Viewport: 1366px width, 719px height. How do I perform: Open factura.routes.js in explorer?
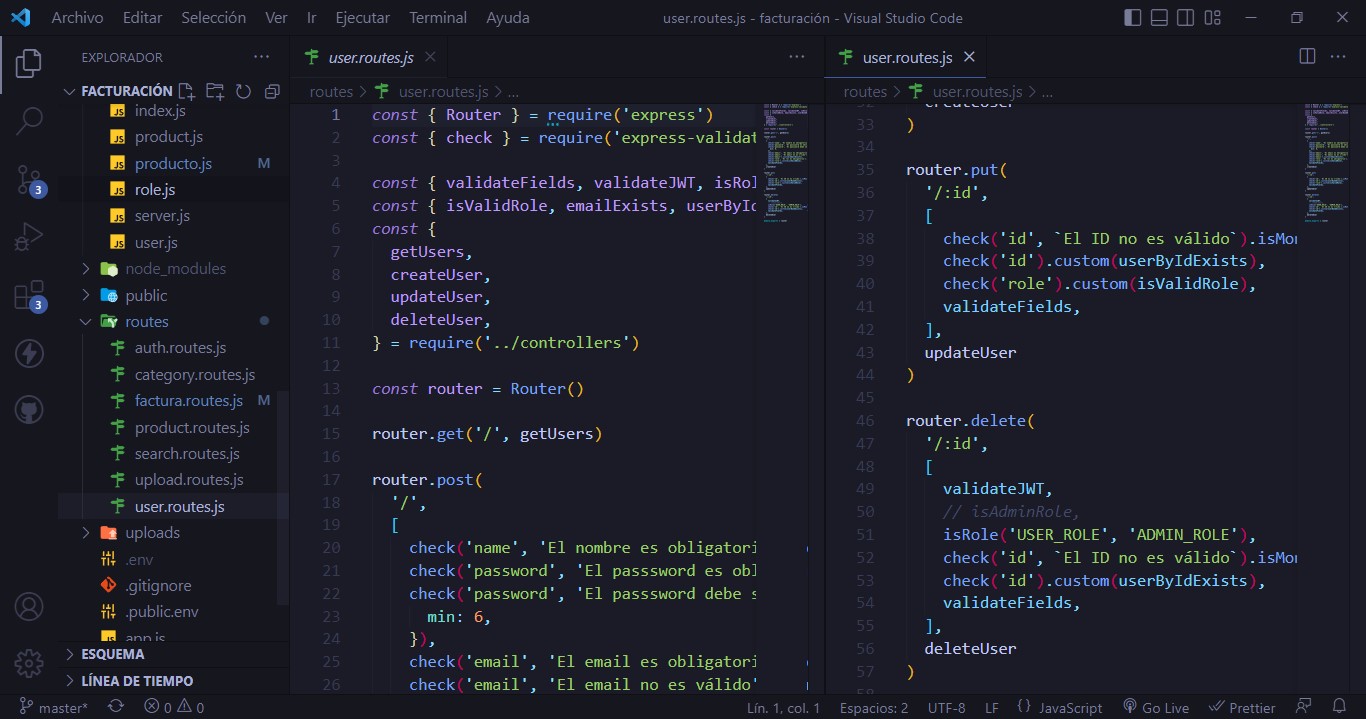189,401
